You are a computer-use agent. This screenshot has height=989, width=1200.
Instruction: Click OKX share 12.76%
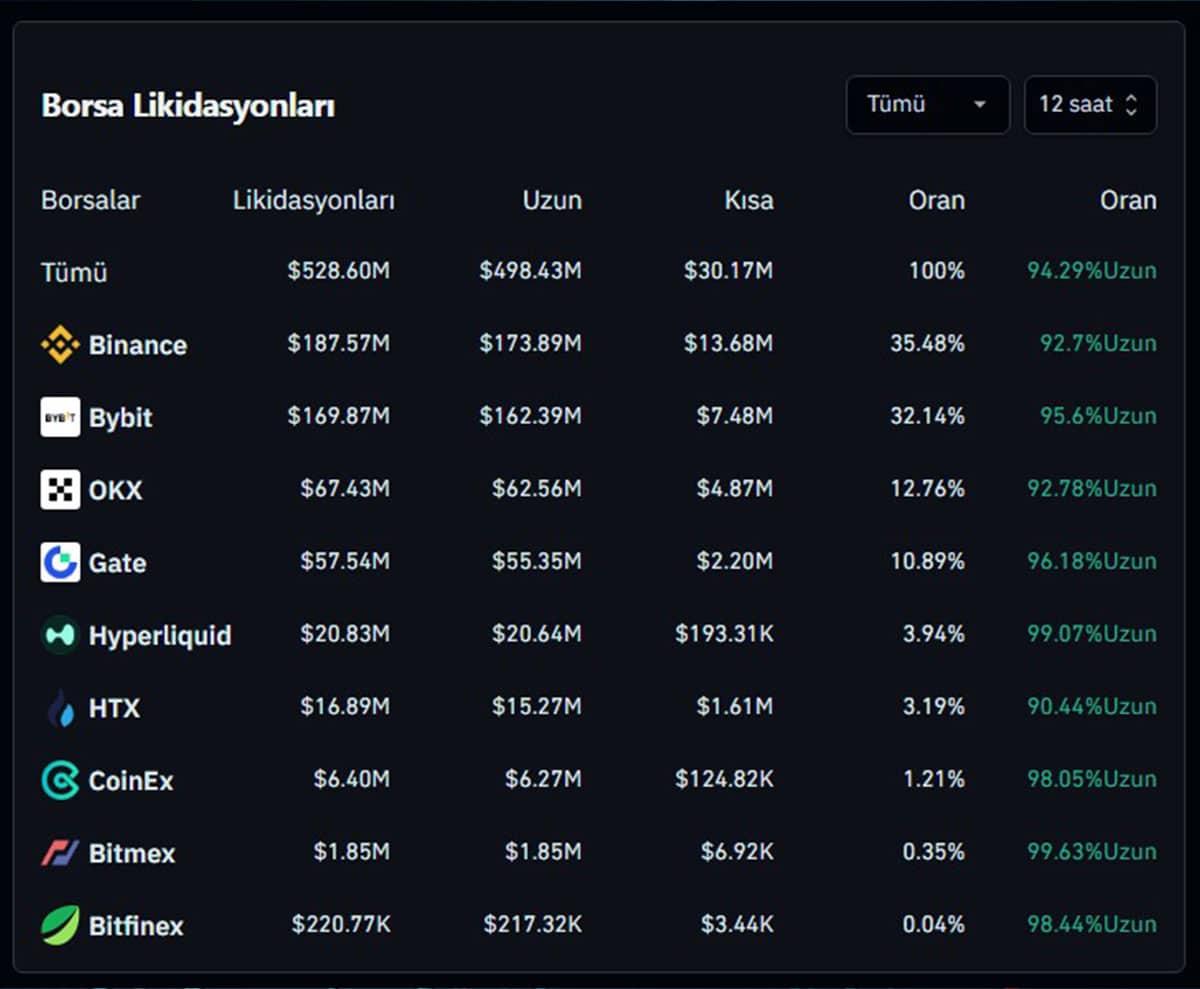click(x=928, y=489)
